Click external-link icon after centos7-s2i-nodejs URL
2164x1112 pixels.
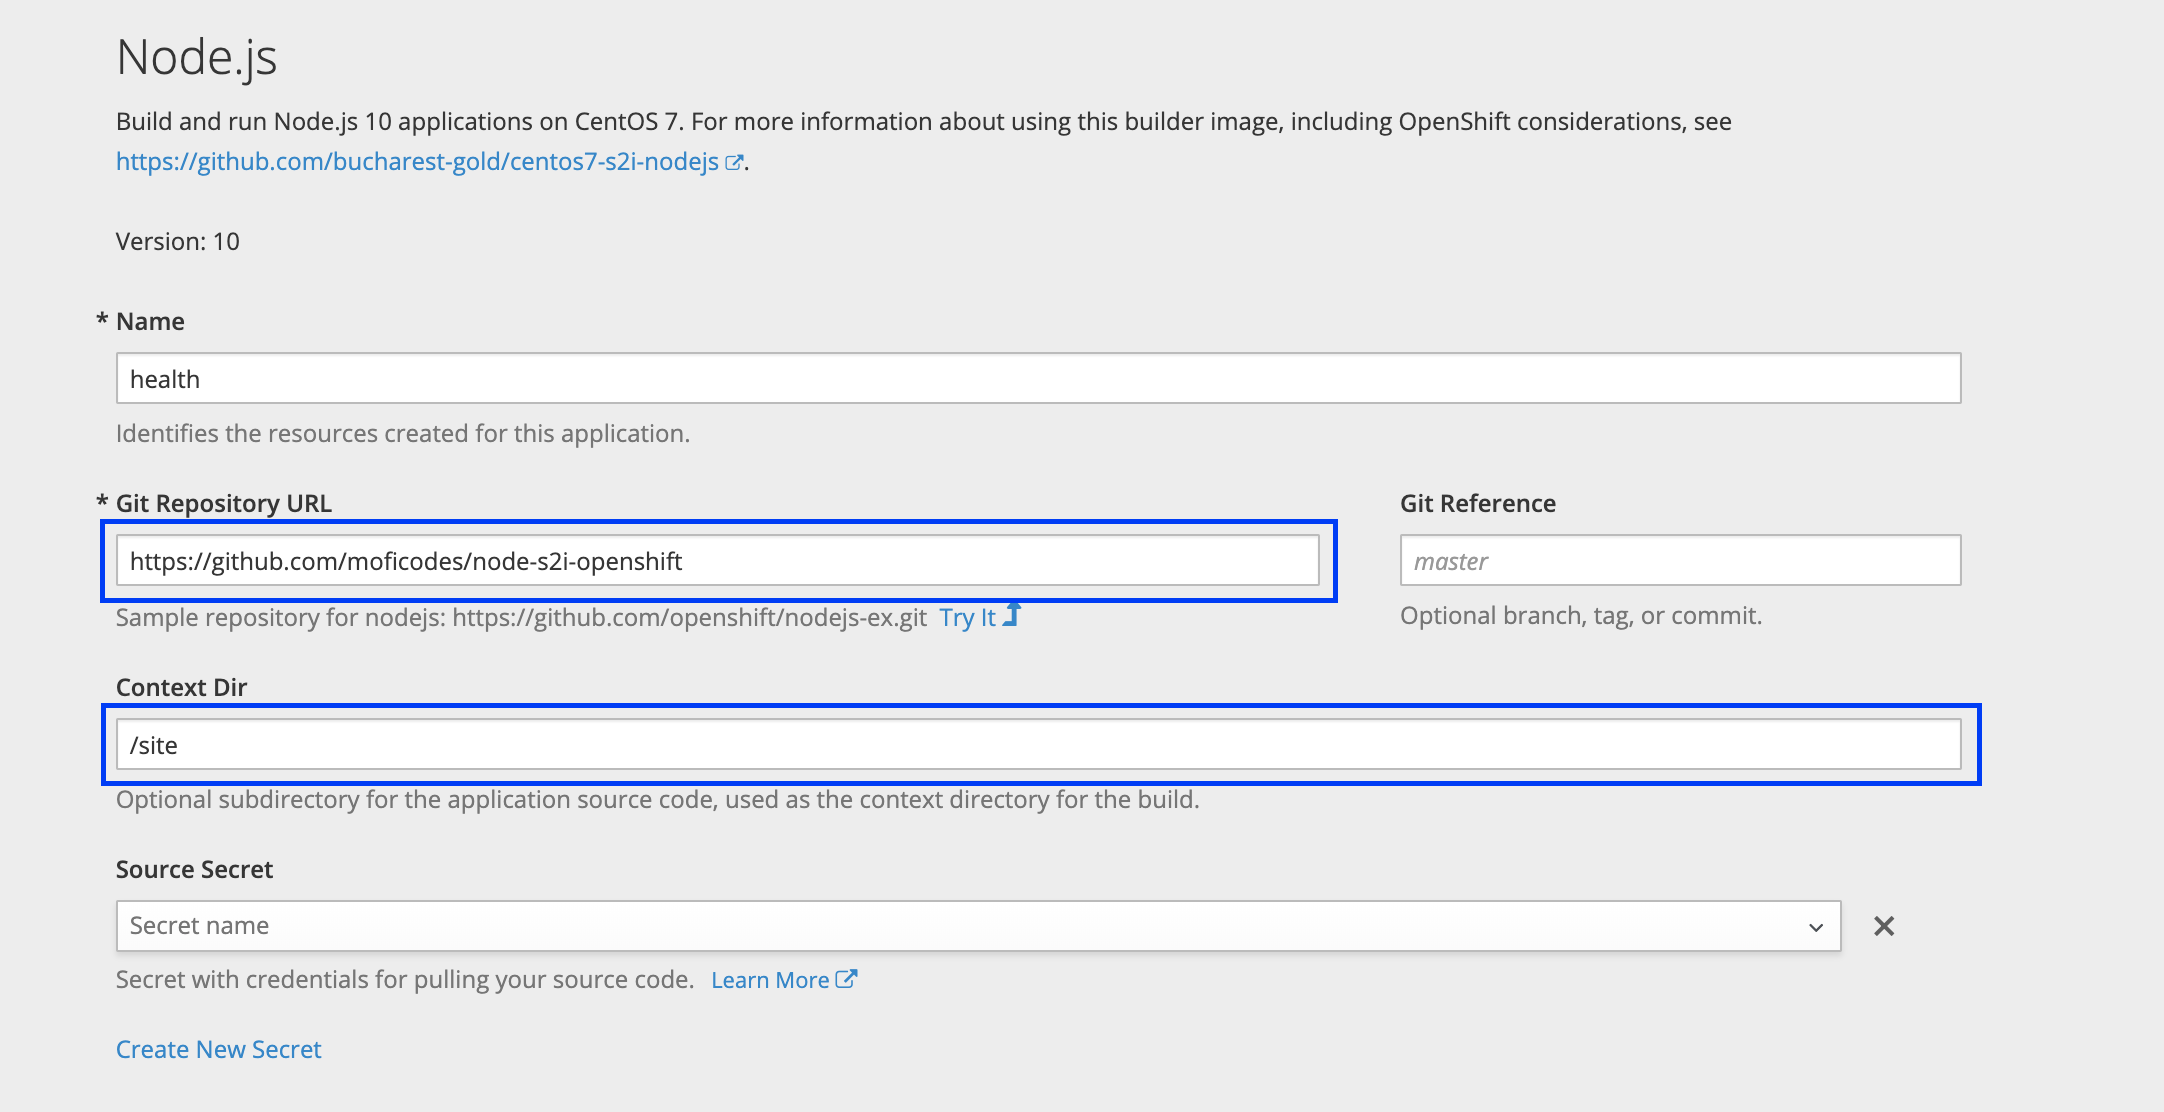[x=734, y=162]
